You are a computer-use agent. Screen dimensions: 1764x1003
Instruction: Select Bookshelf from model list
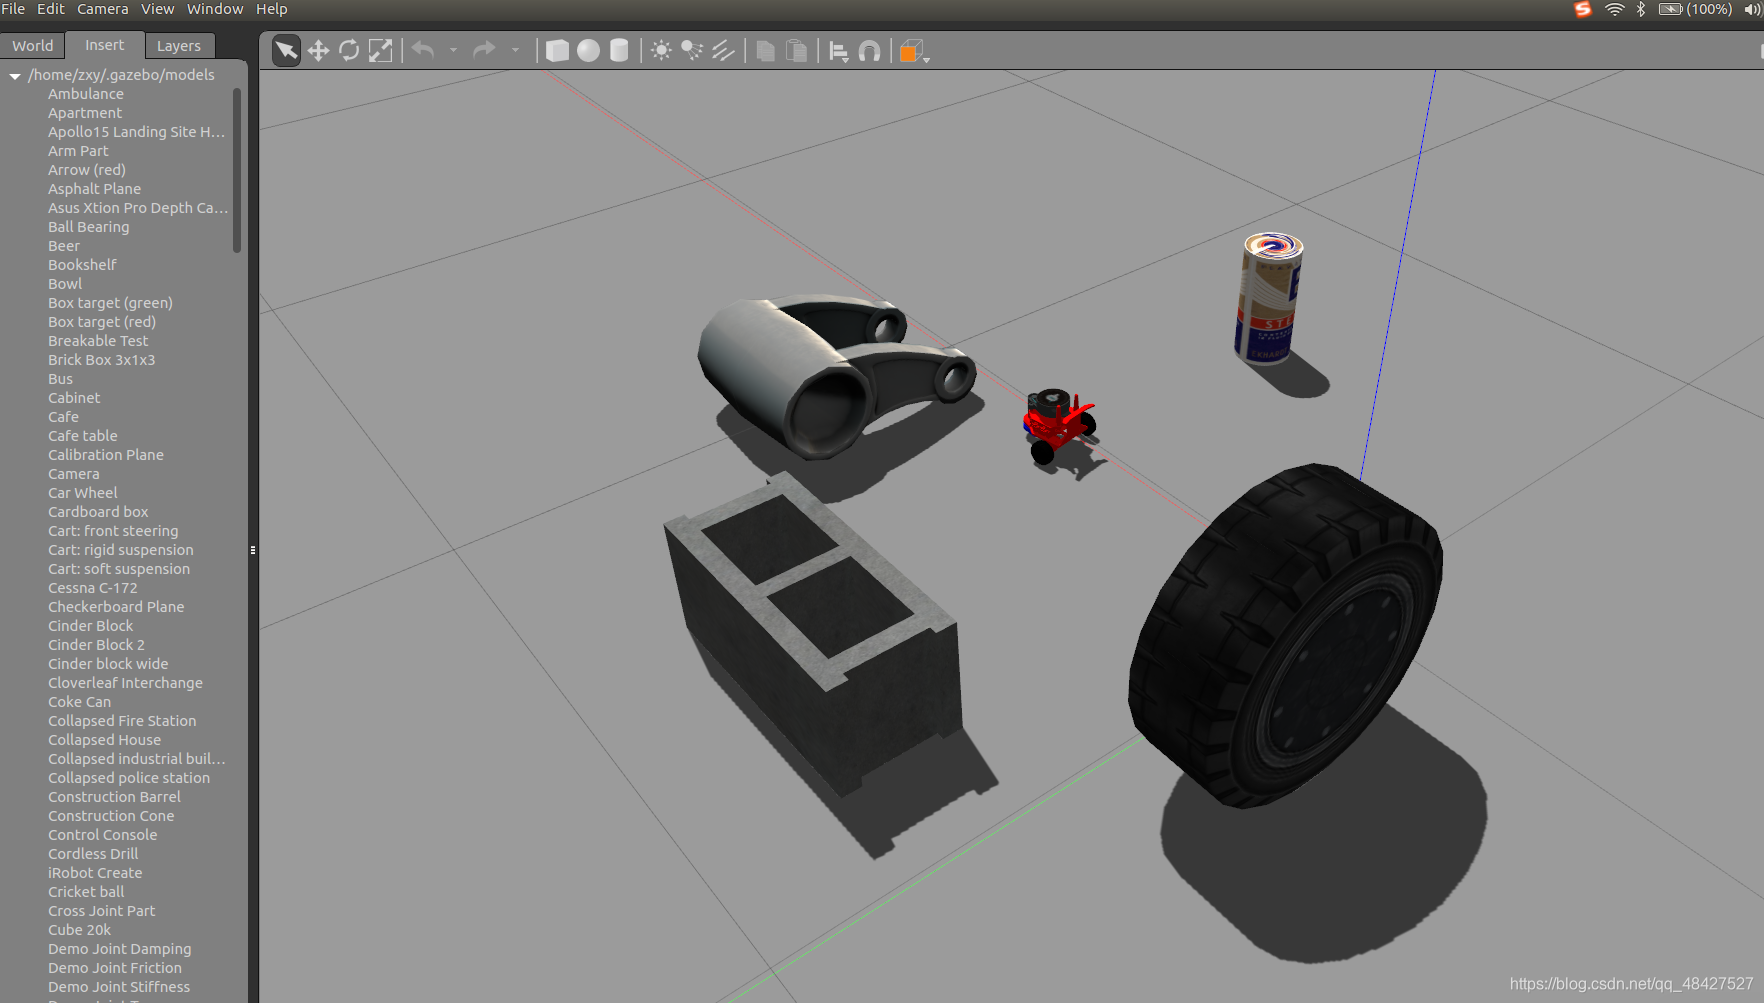pyautogui.click(x=83, y=265)
